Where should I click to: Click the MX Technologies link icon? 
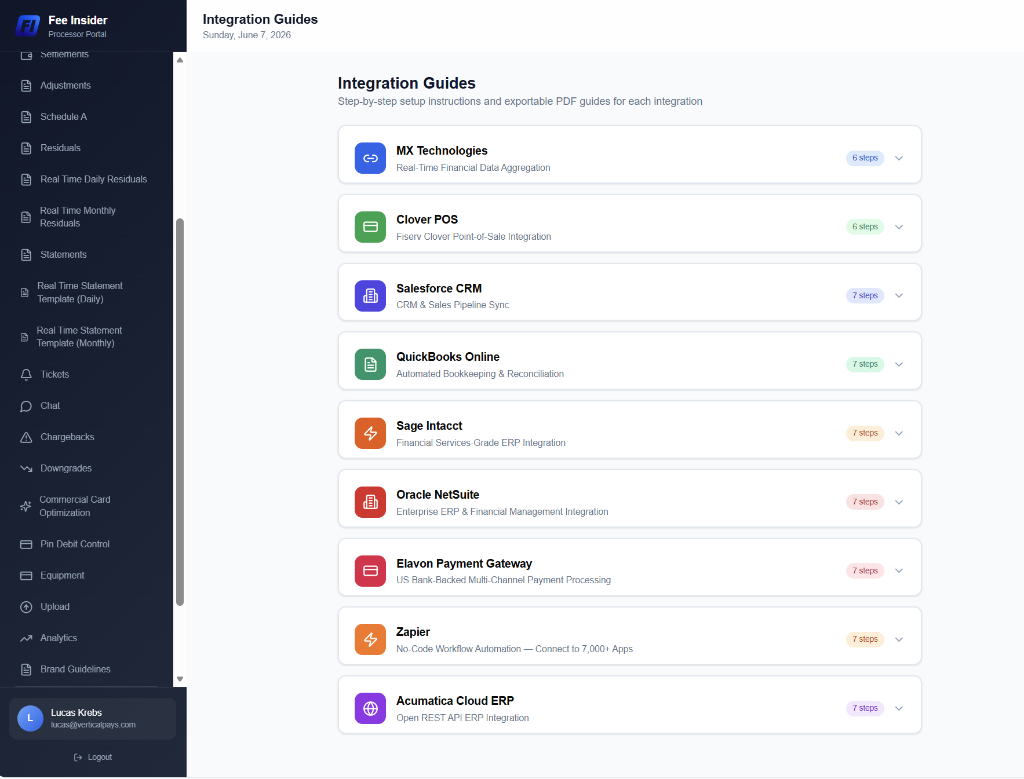coord(370,158)
